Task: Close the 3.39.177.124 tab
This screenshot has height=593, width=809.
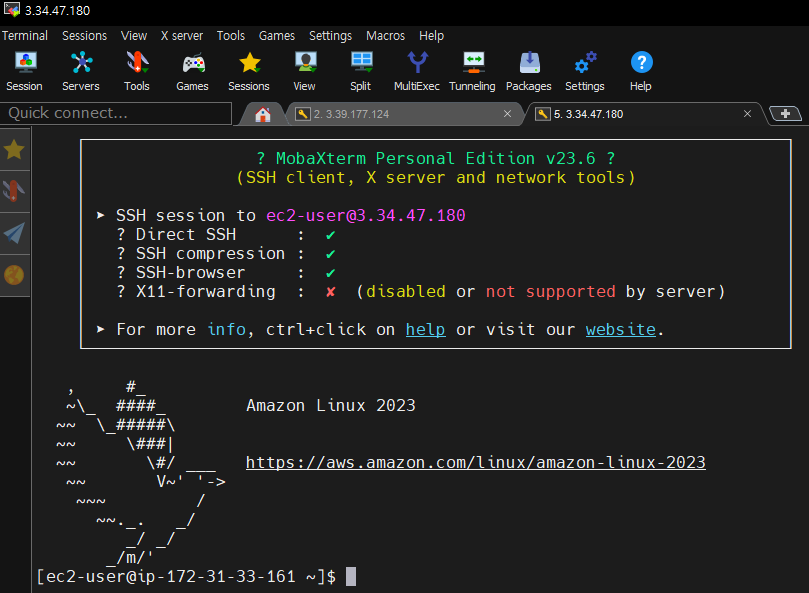Action: pos(507,114)
